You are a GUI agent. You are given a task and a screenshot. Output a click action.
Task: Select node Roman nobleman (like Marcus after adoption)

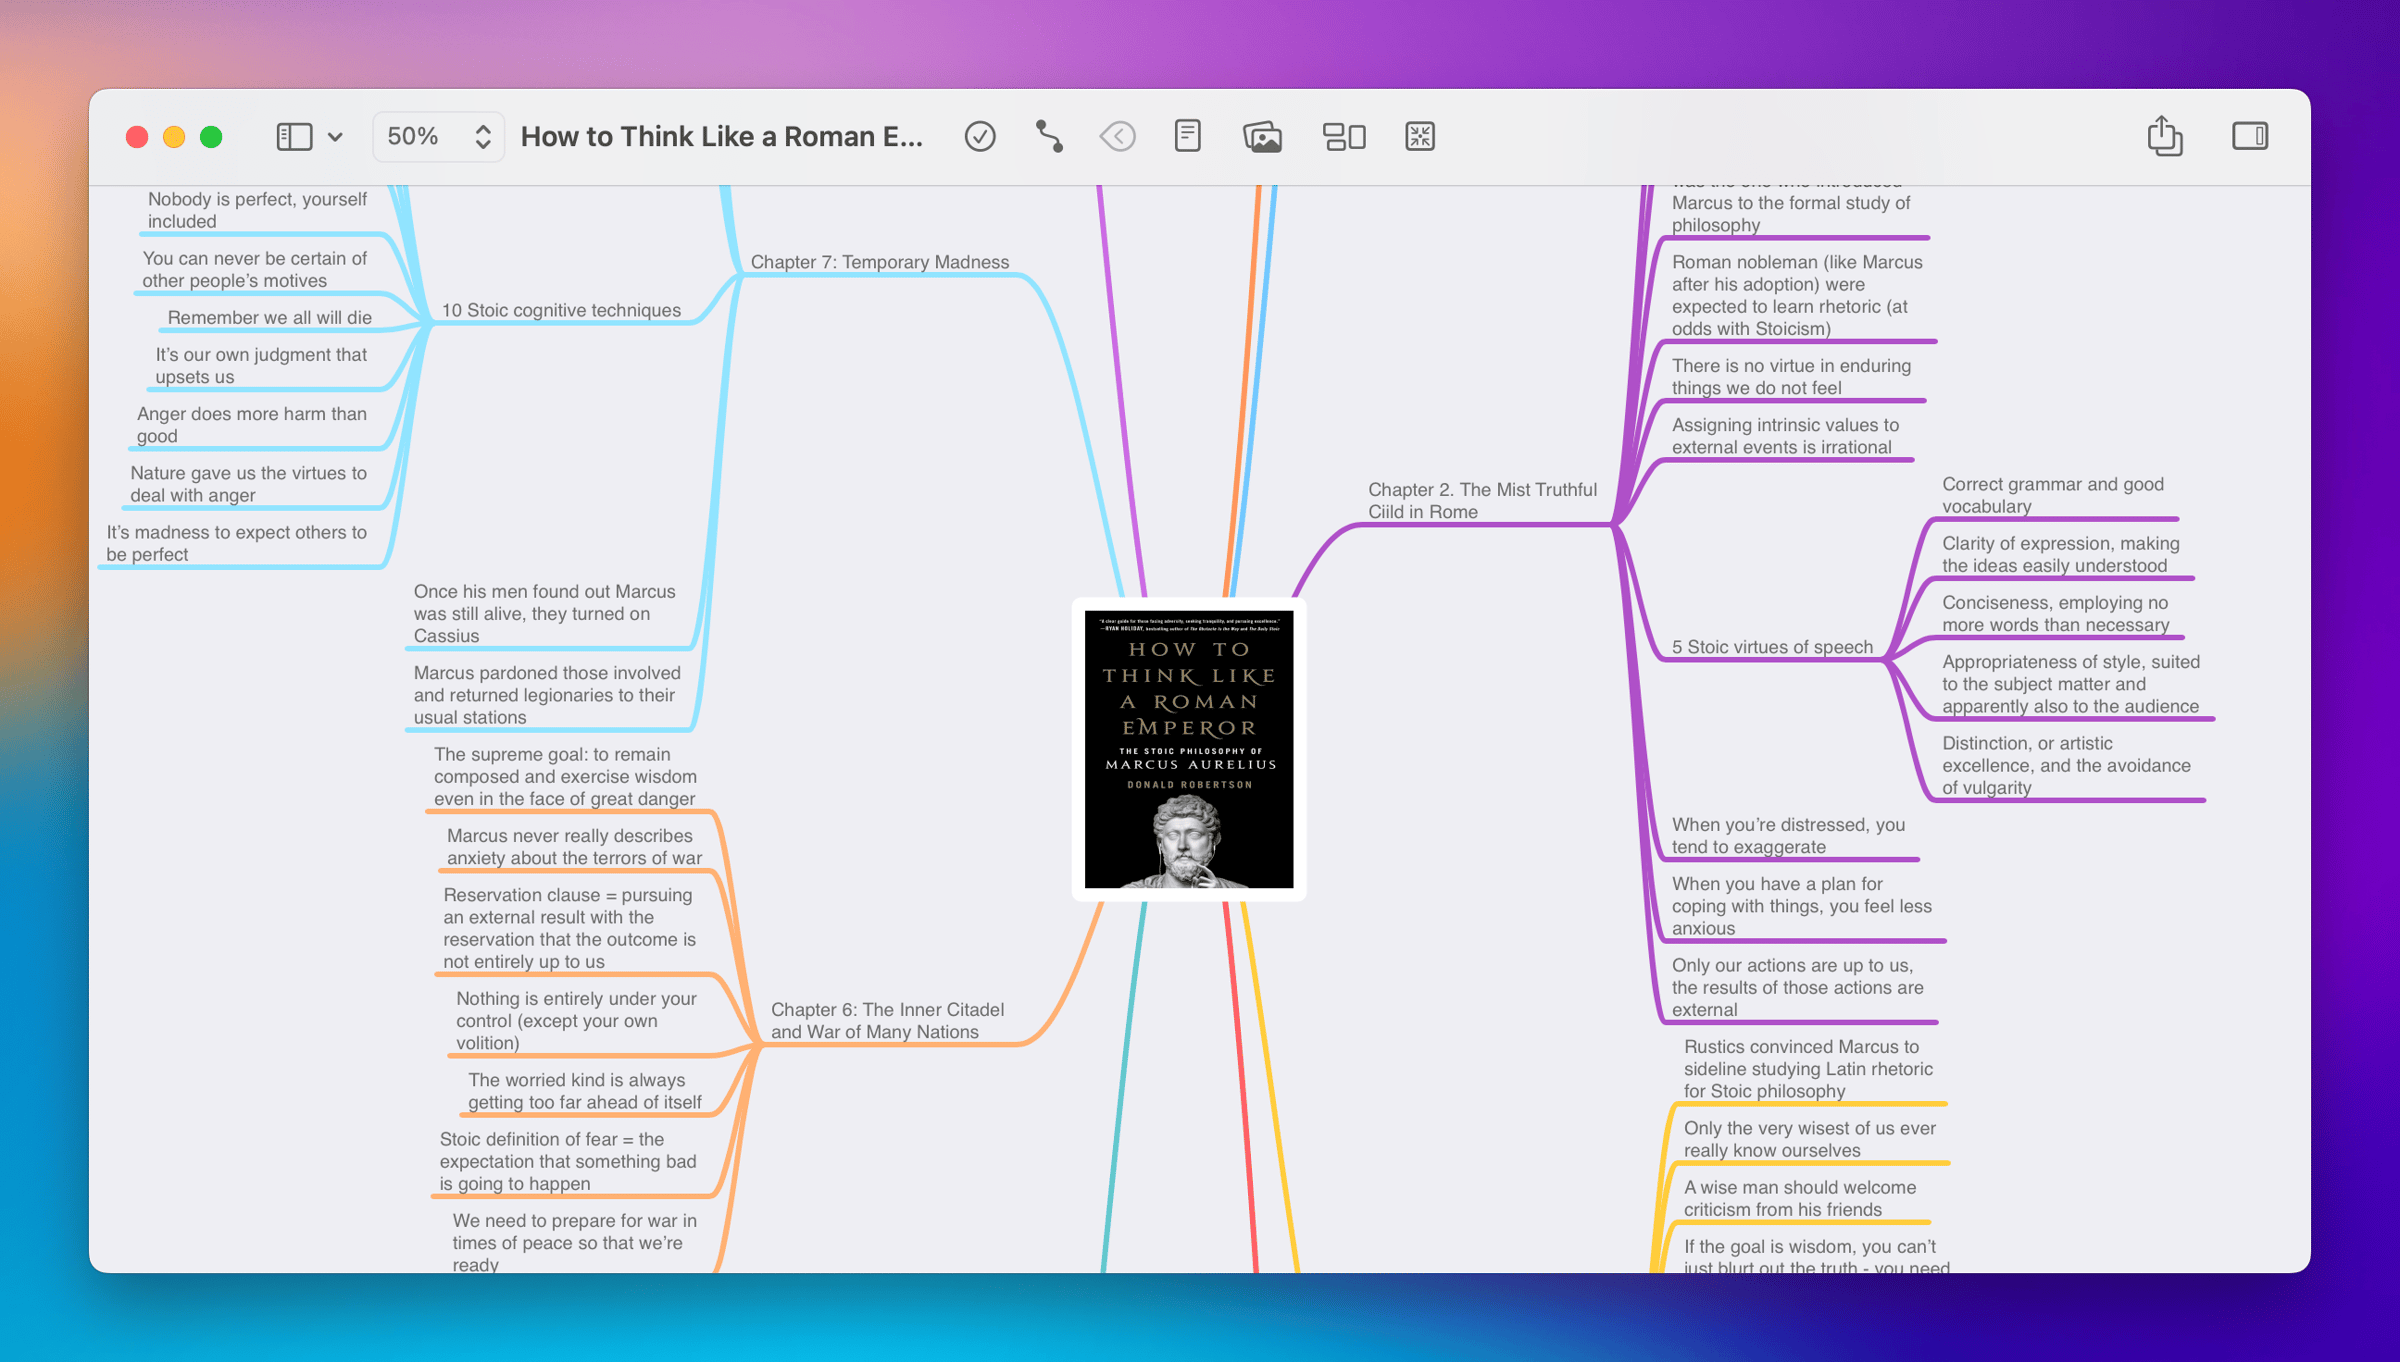1797,295
